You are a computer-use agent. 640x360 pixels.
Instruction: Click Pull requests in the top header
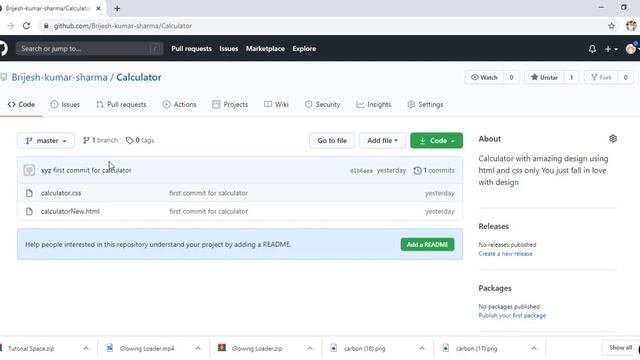191,49
